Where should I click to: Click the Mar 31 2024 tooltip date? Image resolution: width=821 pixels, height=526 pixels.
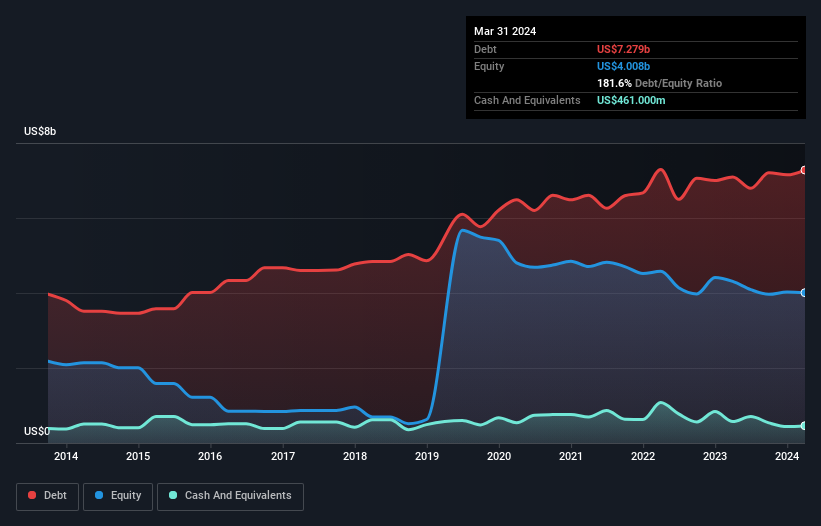505,31
